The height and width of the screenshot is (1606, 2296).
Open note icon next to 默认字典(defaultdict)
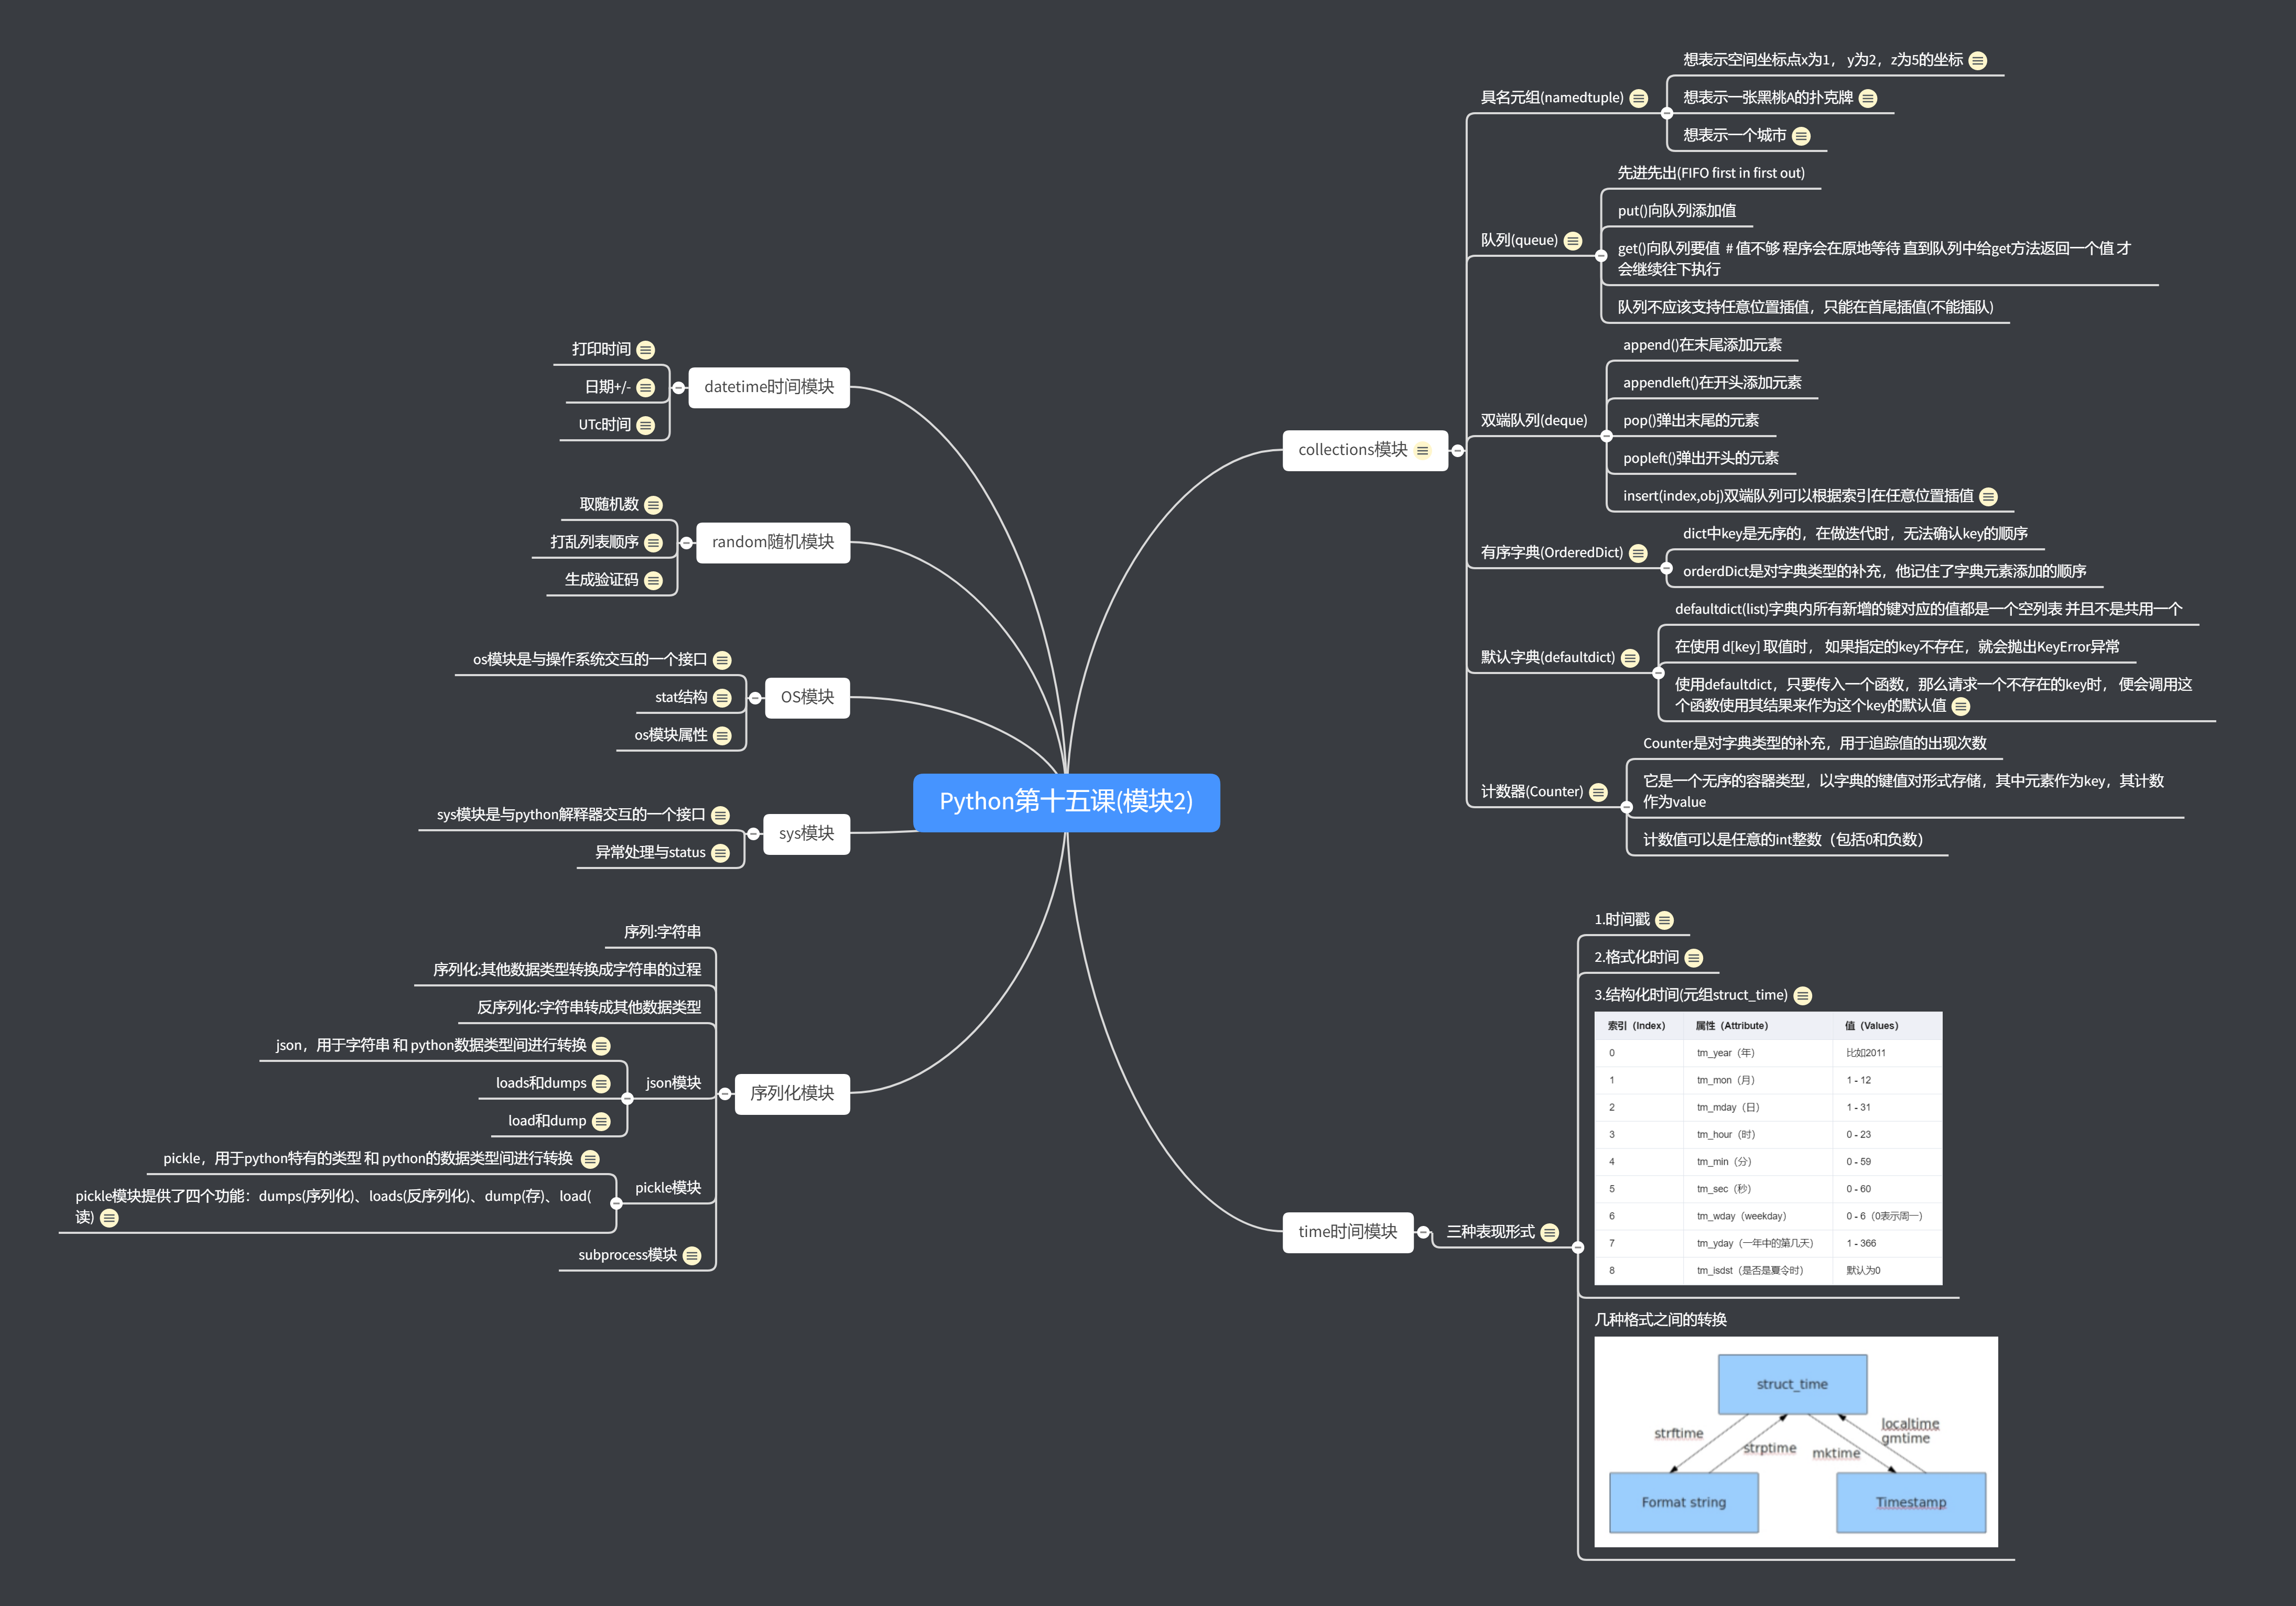pyautogui.click(x=1630, y=658)
